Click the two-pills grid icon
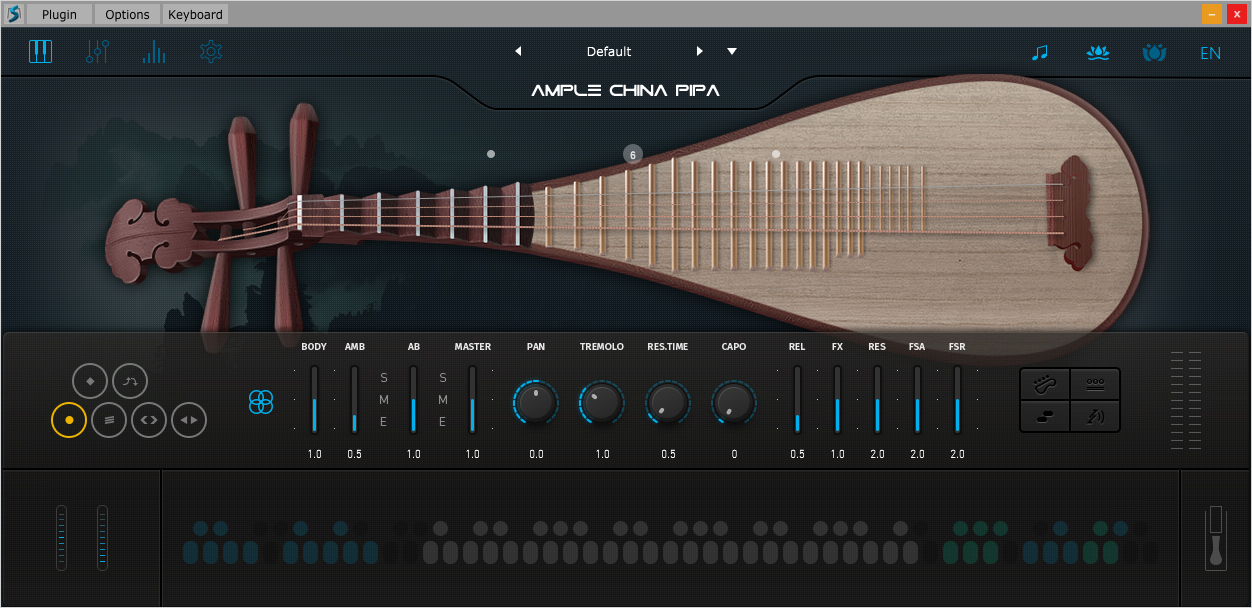This screenshot has width=1252, height=608. click(x=1045, y=416)
